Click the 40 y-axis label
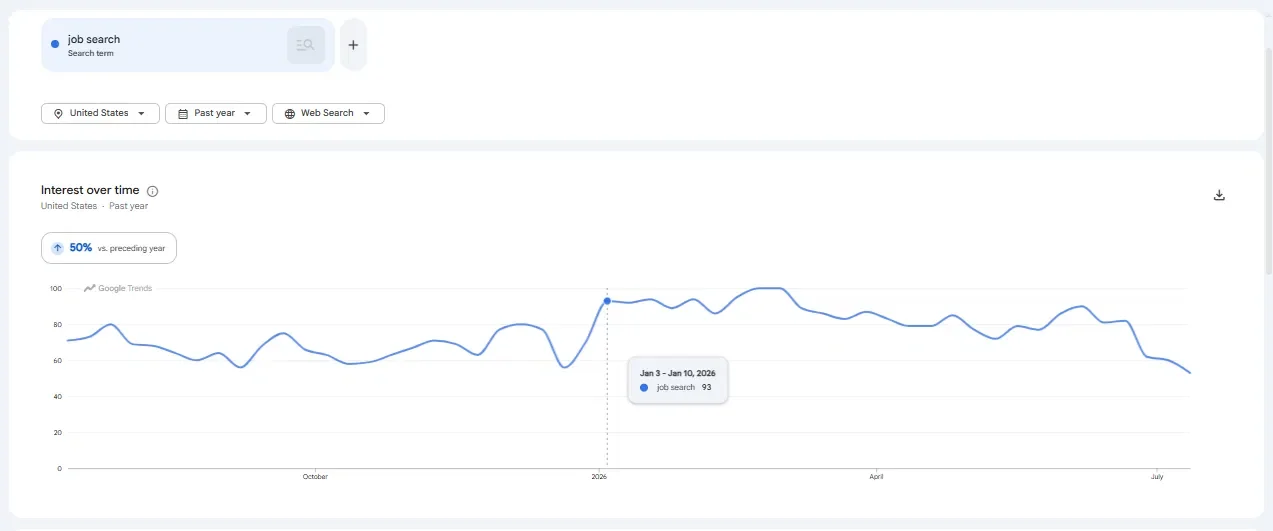Image resolution: width=1273 pixels, height=531 pixels. pos(57,397)
